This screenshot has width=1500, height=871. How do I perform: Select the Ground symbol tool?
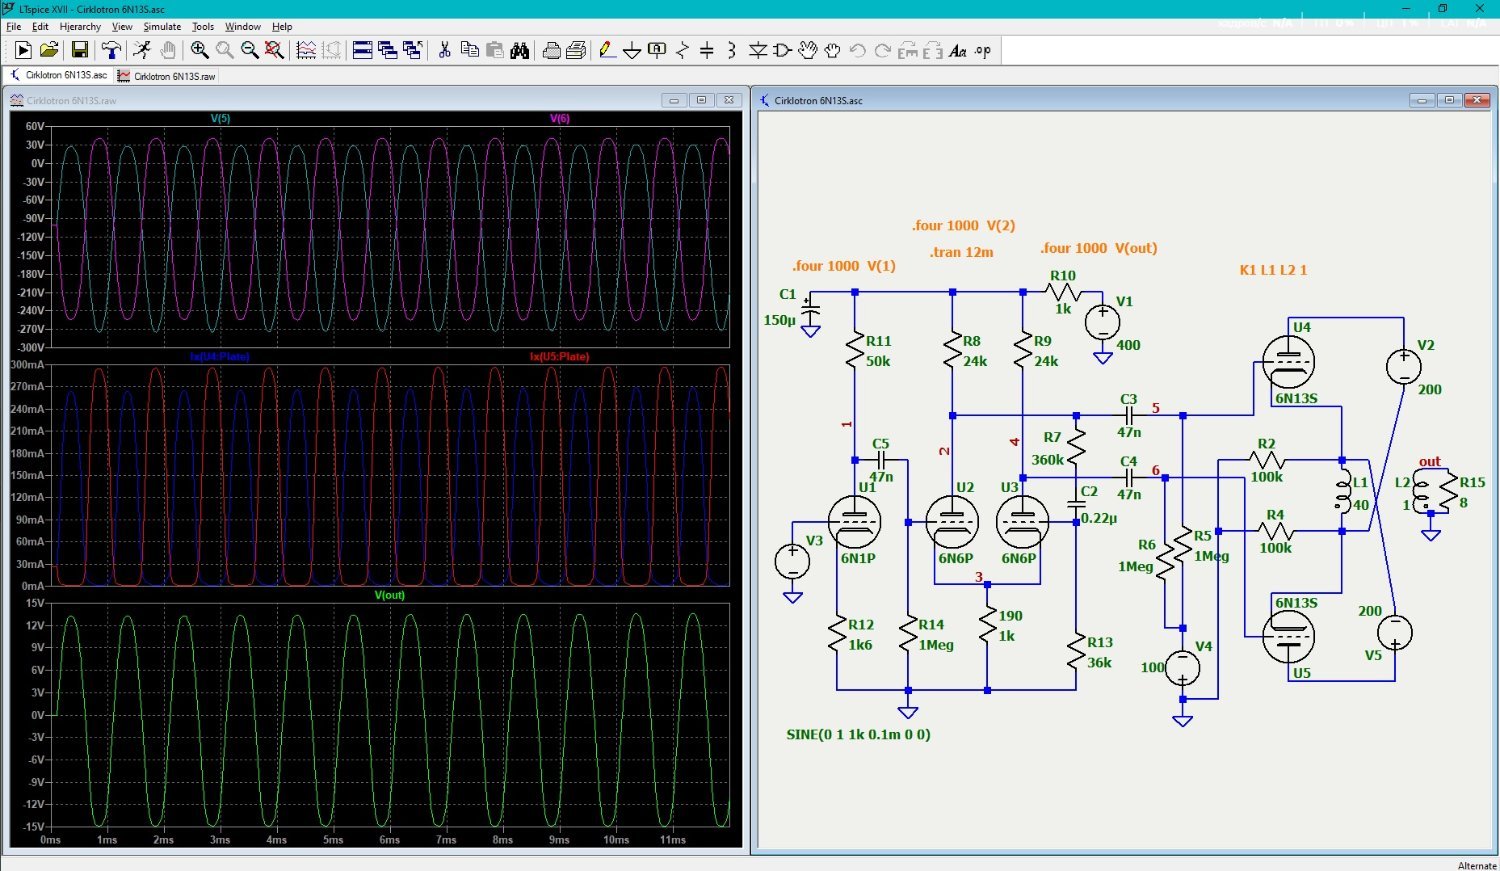[x=632, y=51]
